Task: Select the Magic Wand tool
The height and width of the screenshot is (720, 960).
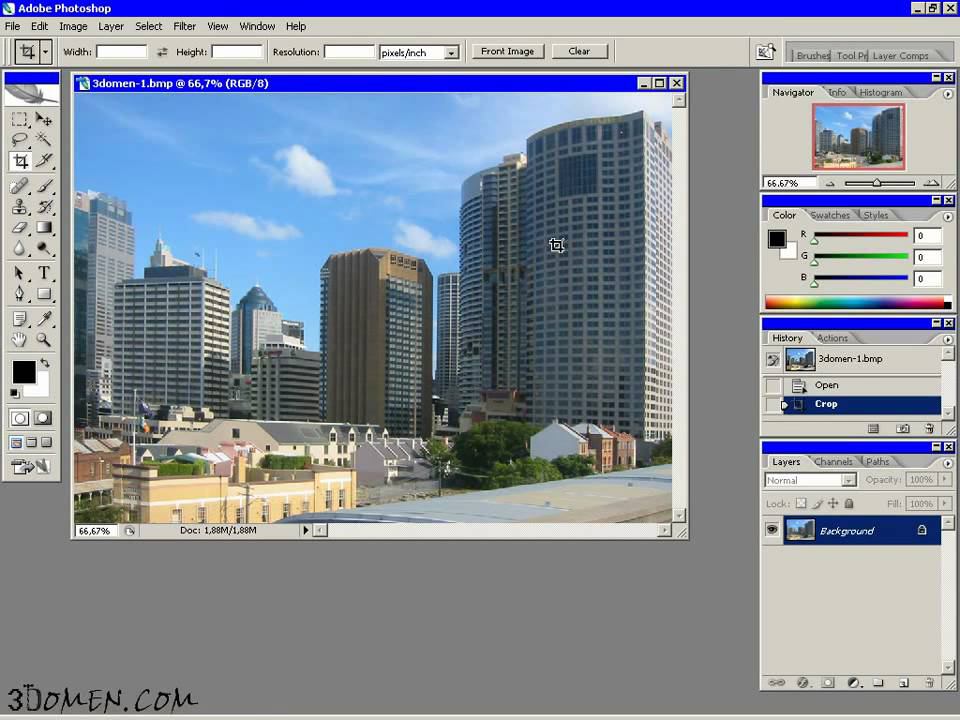Action: 44,139
